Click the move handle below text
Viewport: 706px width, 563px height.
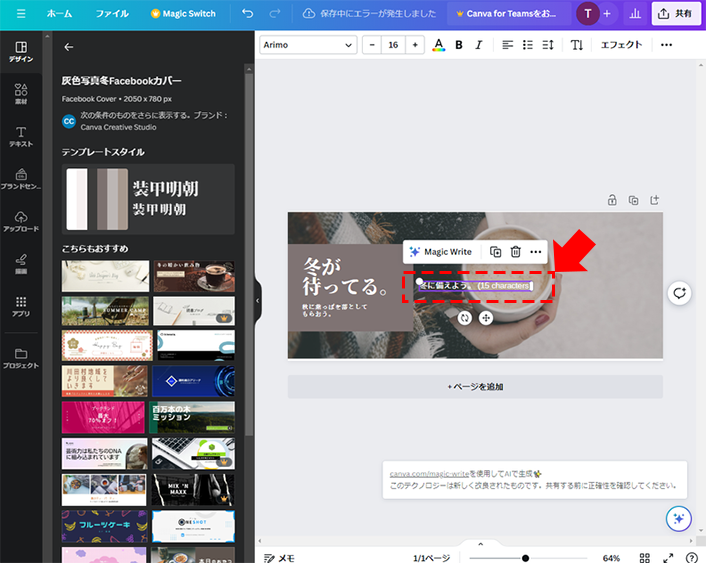point(486,318)
